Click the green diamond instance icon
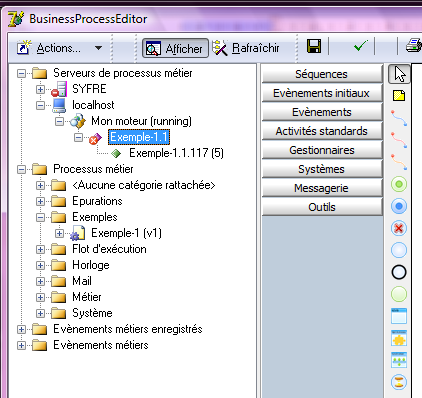Viewport: 422px width, 398px height. click(x=116, y=153)
